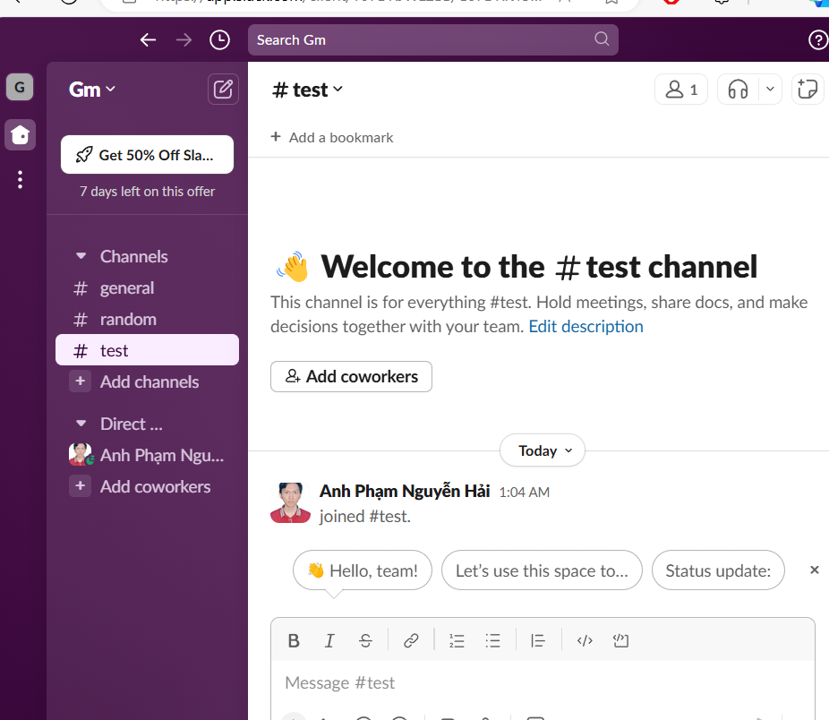This screenshot has height=720, width=829.
Task: View channel members count
Action: tap(681, 89)
